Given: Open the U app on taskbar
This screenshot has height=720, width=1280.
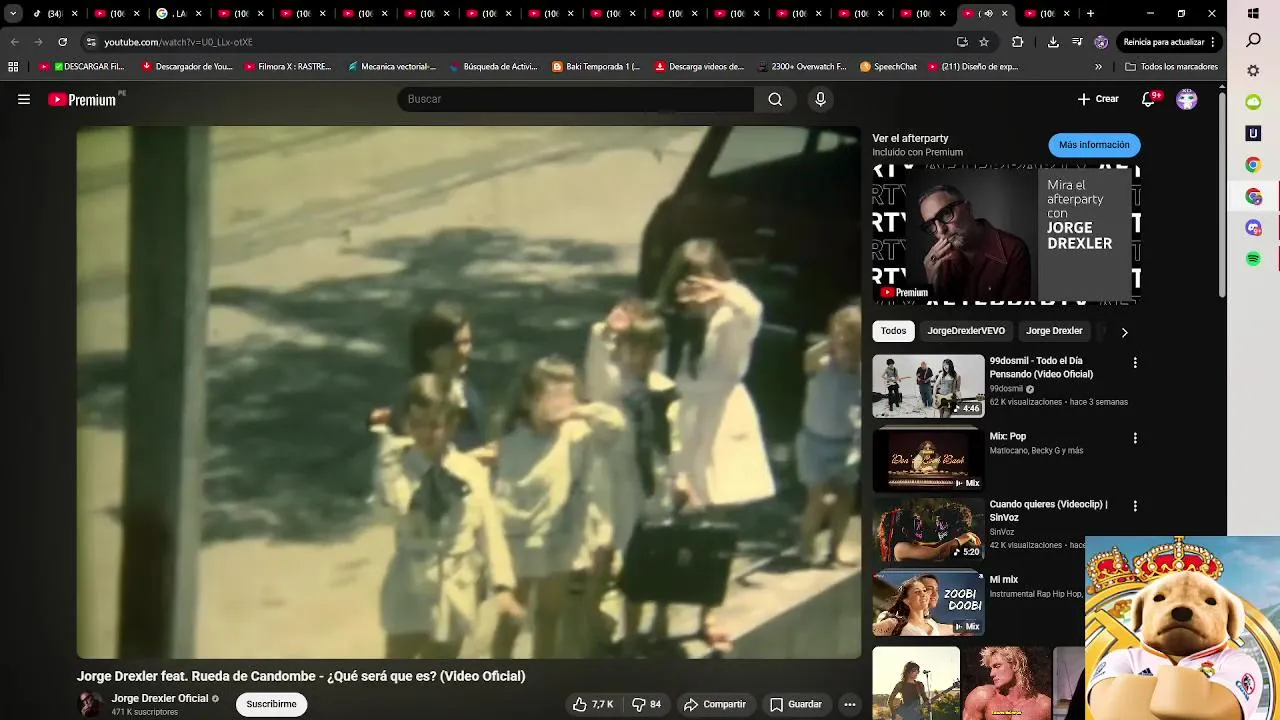Looking at the screenshot, I should (x=1253, y=133).
